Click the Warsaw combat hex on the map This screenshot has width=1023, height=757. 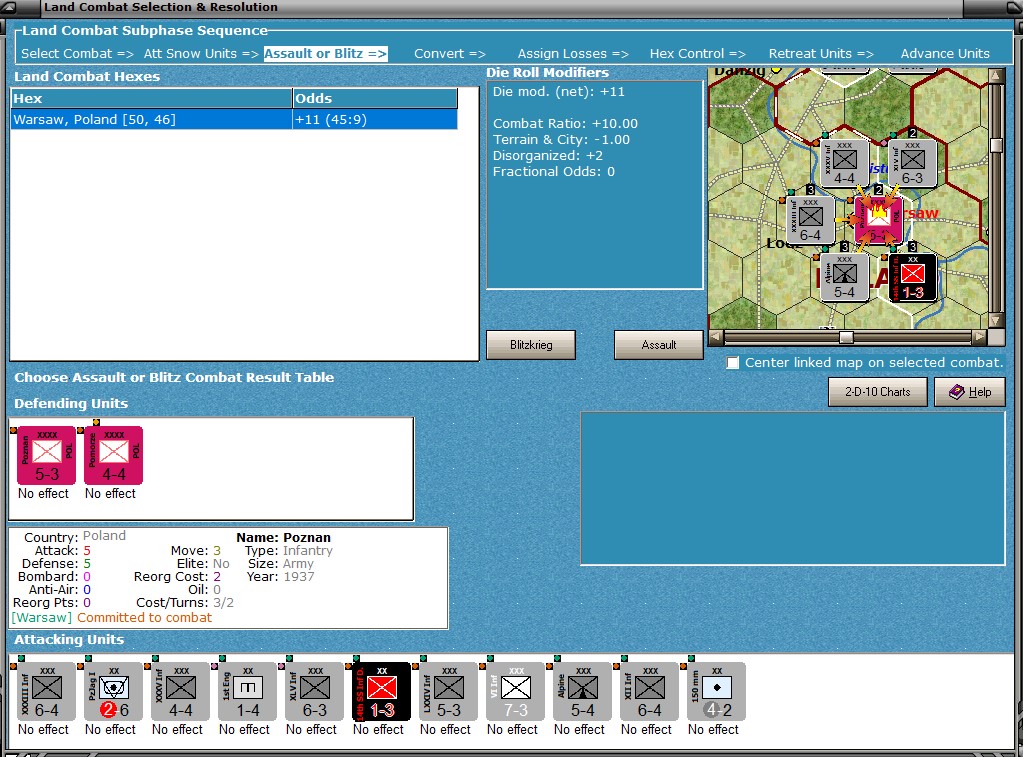pyautogui.click(x=879, y=220)
